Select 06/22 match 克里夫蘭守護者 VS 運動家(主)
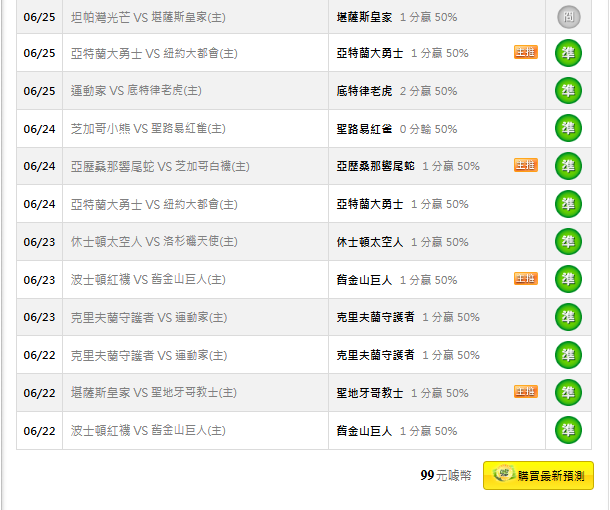The width and height of the screenshot is (610, 510). [149, 355]
